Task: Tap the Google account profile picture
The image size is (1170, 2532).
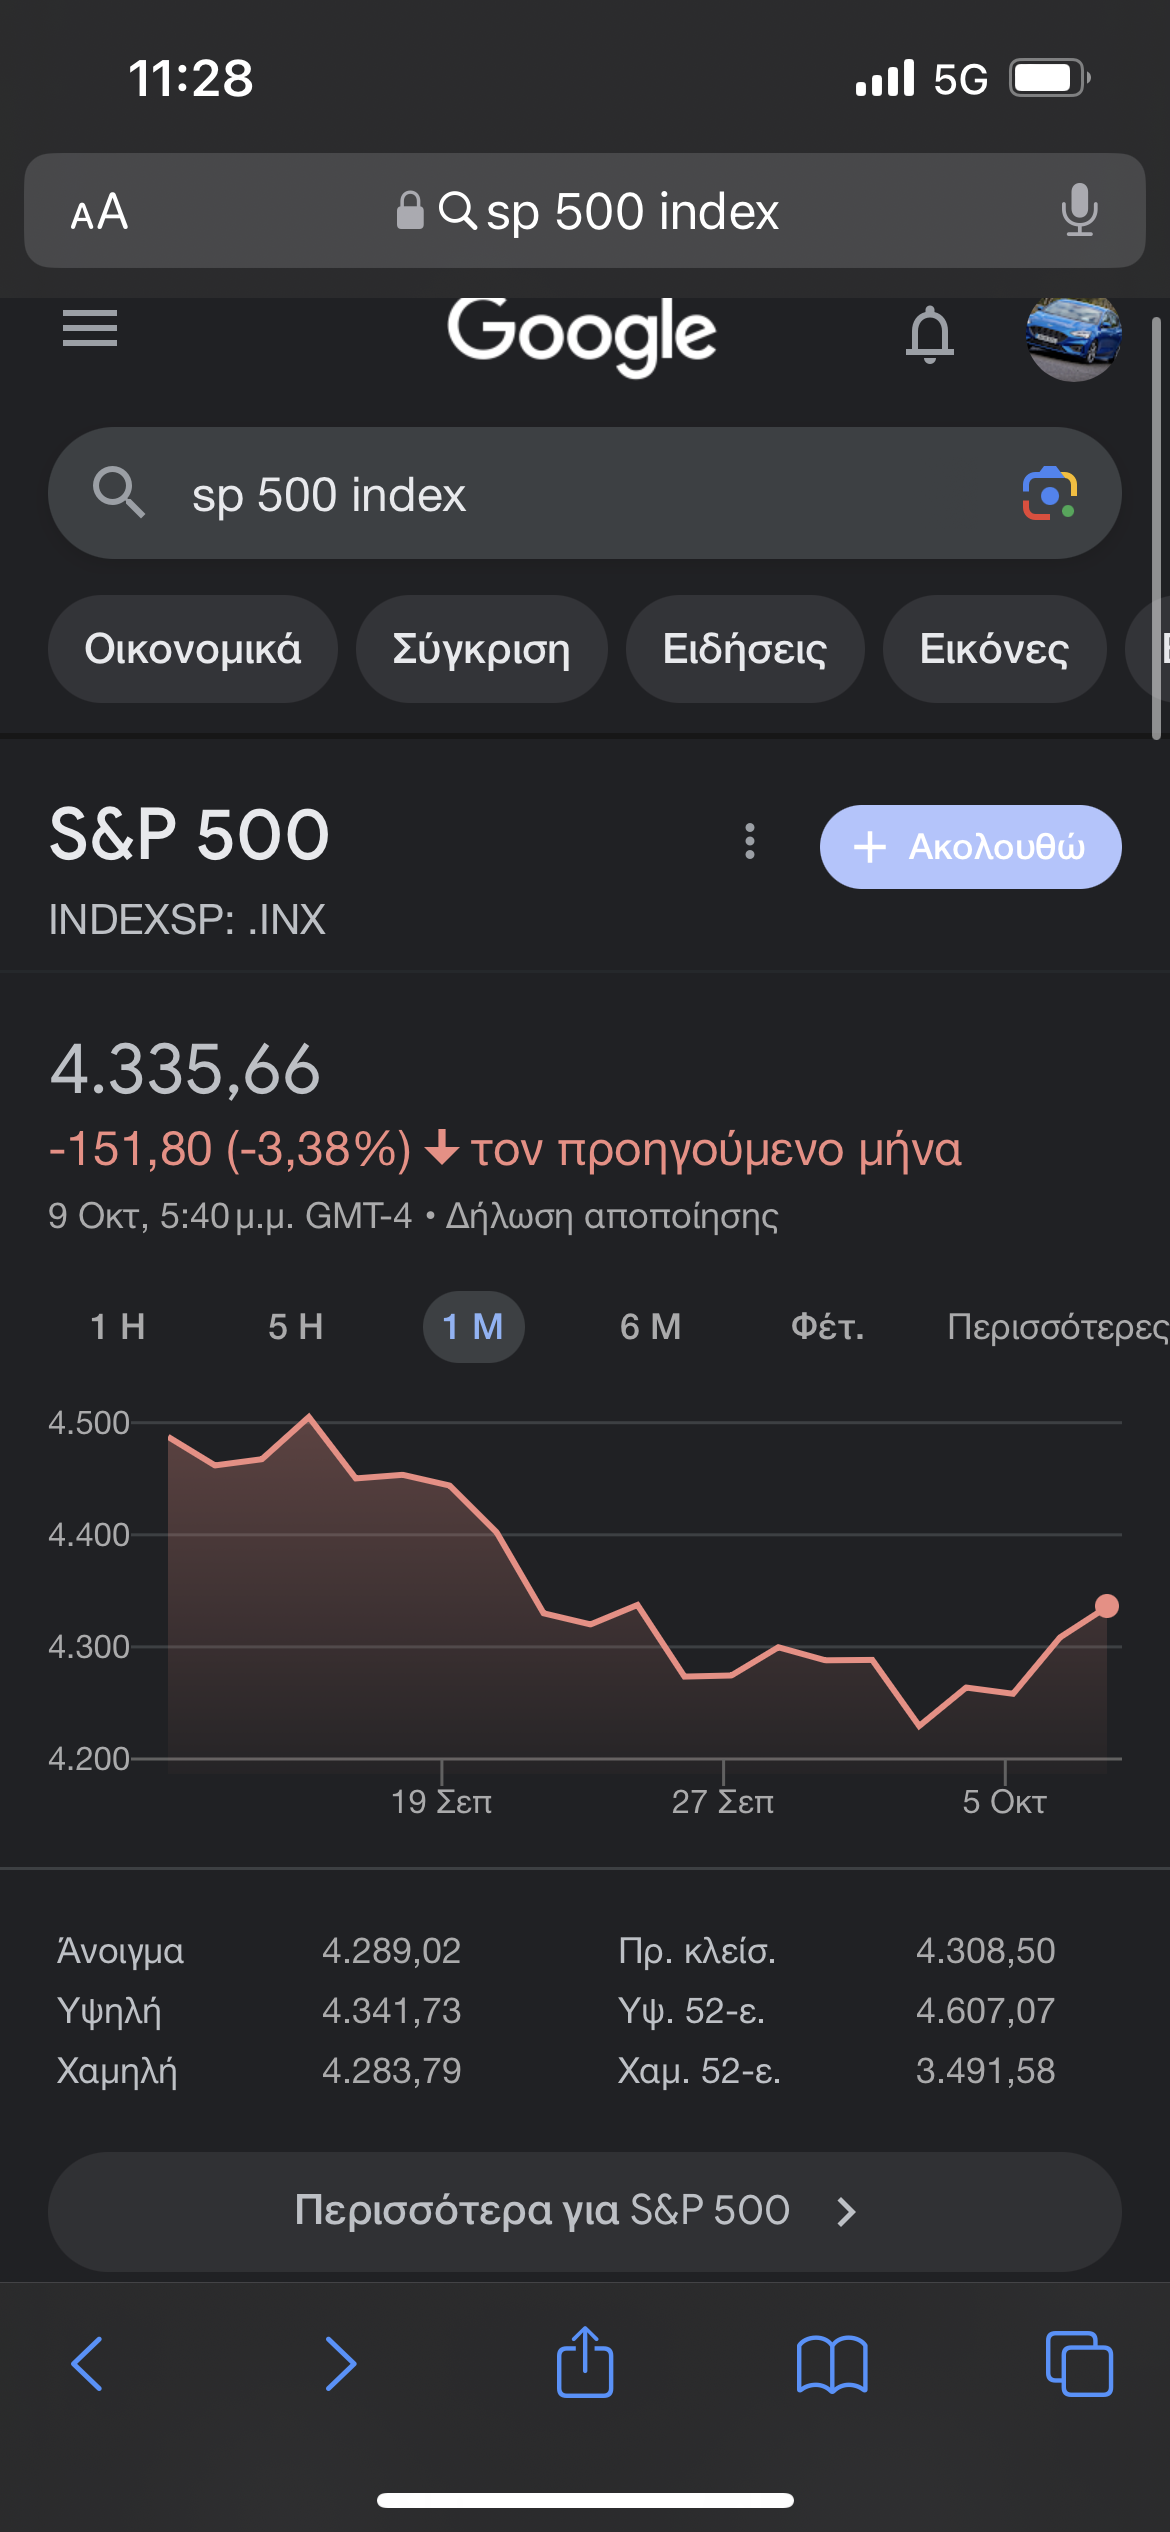Action: click(1073, 336)
